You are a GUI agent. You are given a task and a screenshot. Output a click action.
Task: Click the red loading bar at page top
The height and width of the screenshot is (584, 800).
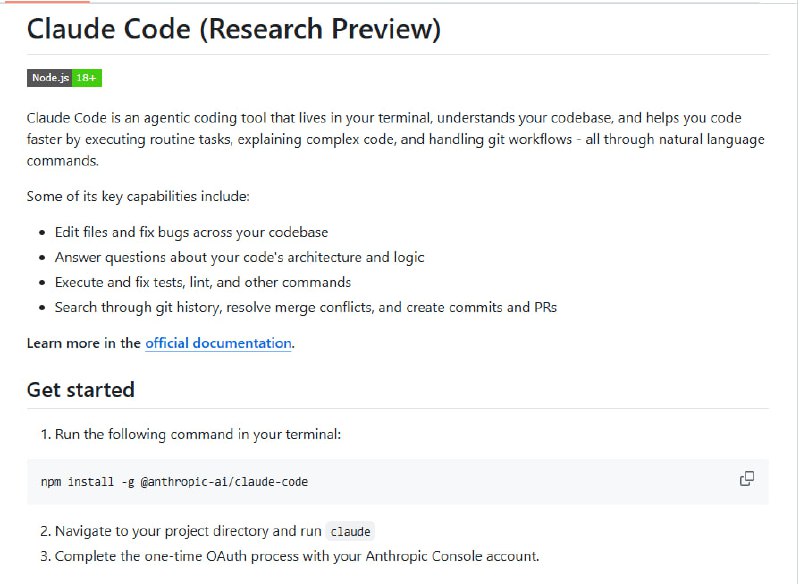coord(45,2)
